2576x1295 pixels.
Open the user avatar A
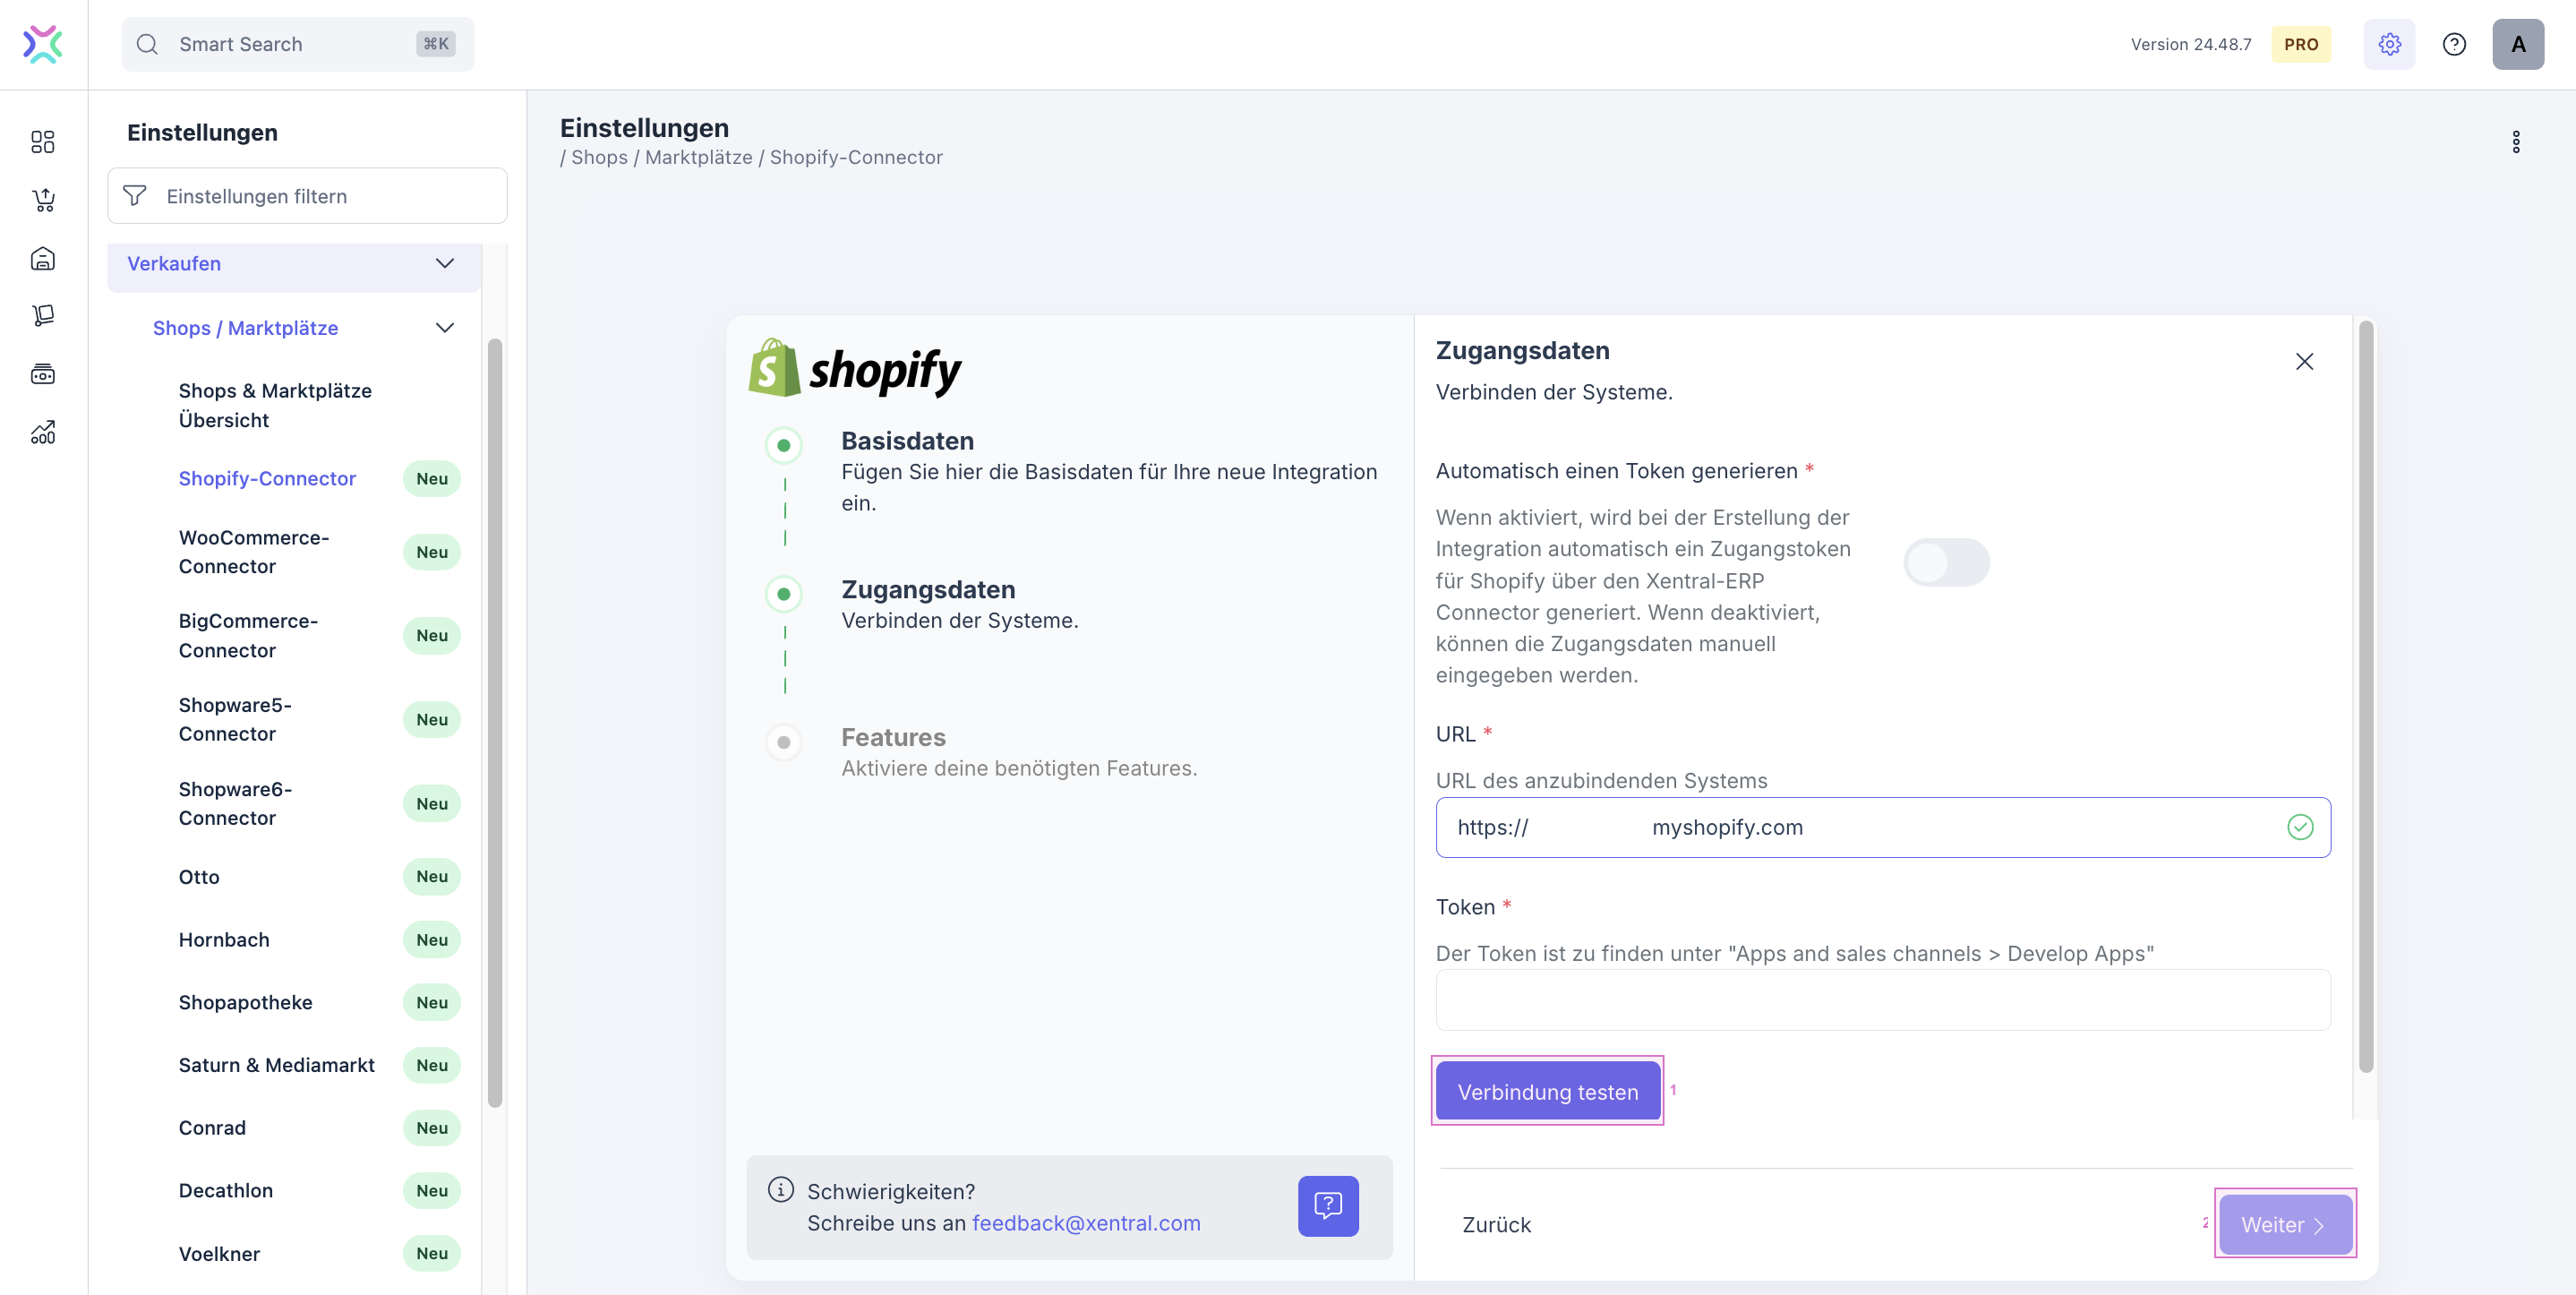[x=2518, y=44]
